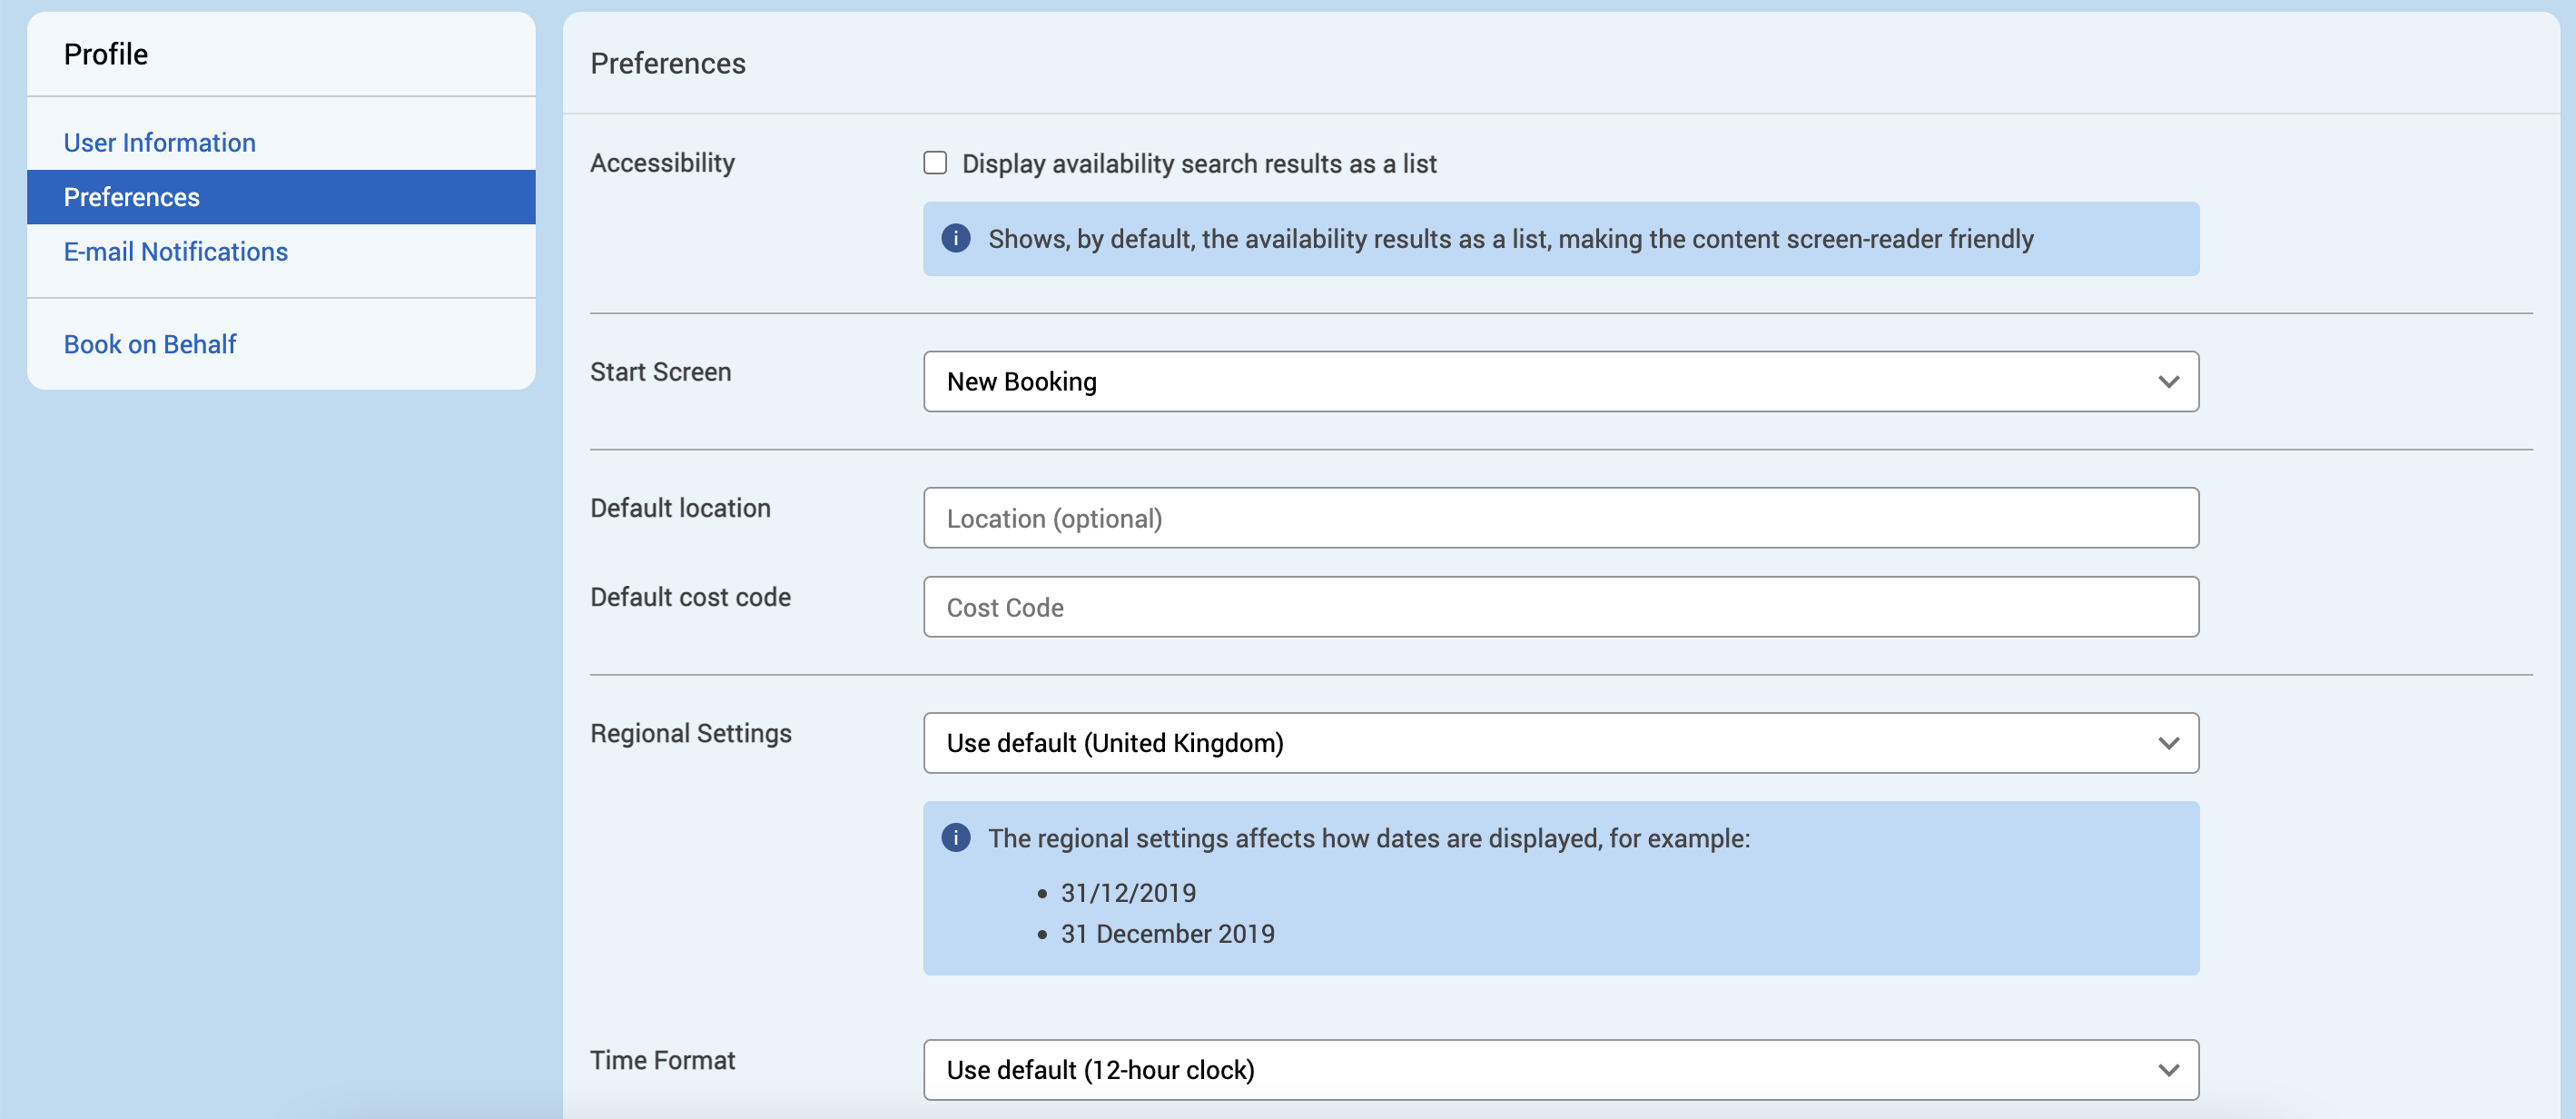
Task: Click into the Cost Code field
Action: click(1560, 607)
